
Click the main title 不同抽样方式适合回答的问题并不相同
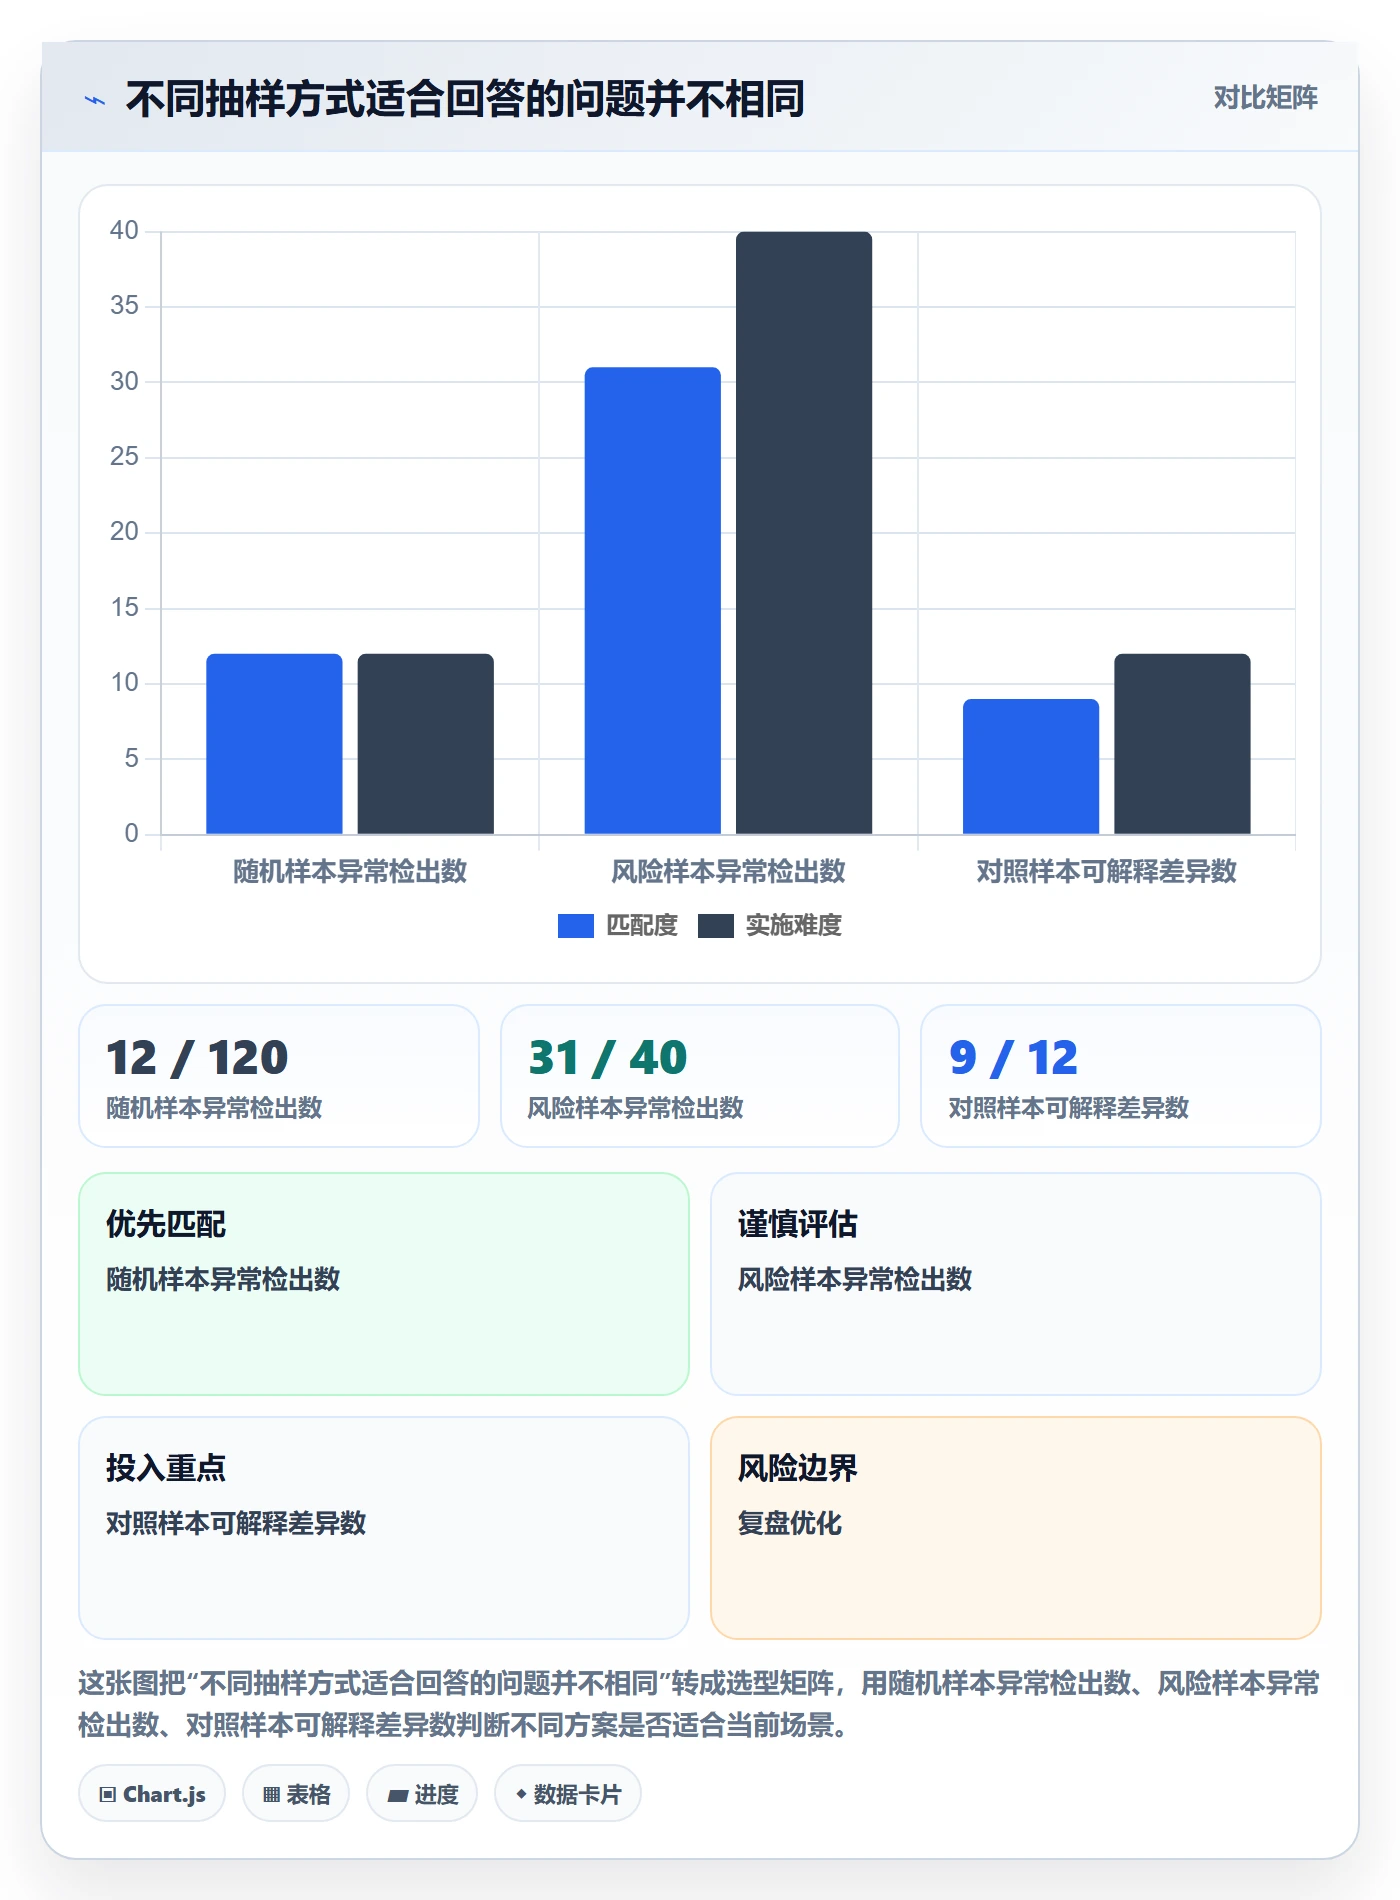[465, 99]
